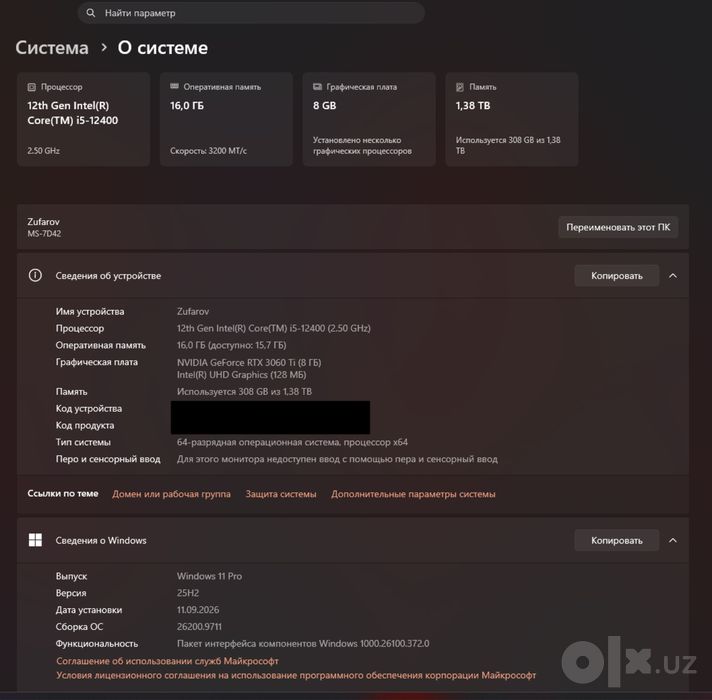The image size is (712, 700).
Task: Click the Графическая плата card icon
Action: tap(317, 86)
